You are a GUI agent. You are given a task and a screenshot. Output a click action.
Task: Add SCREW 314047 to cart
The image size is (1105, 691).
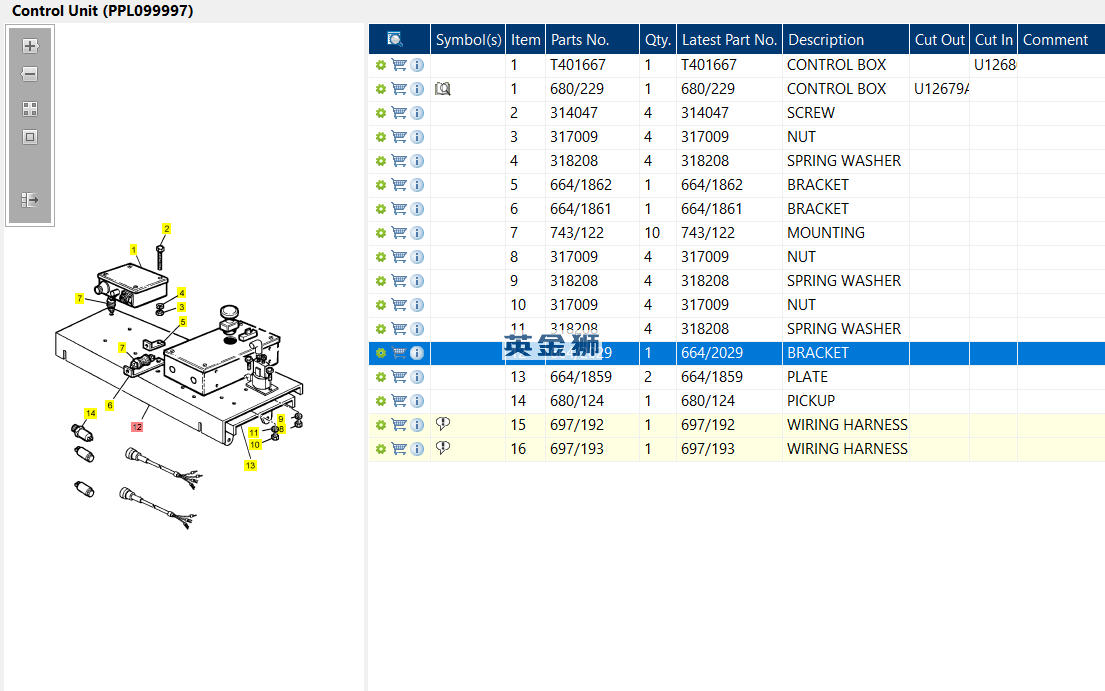pyautogui.click(x=399, y=113)
